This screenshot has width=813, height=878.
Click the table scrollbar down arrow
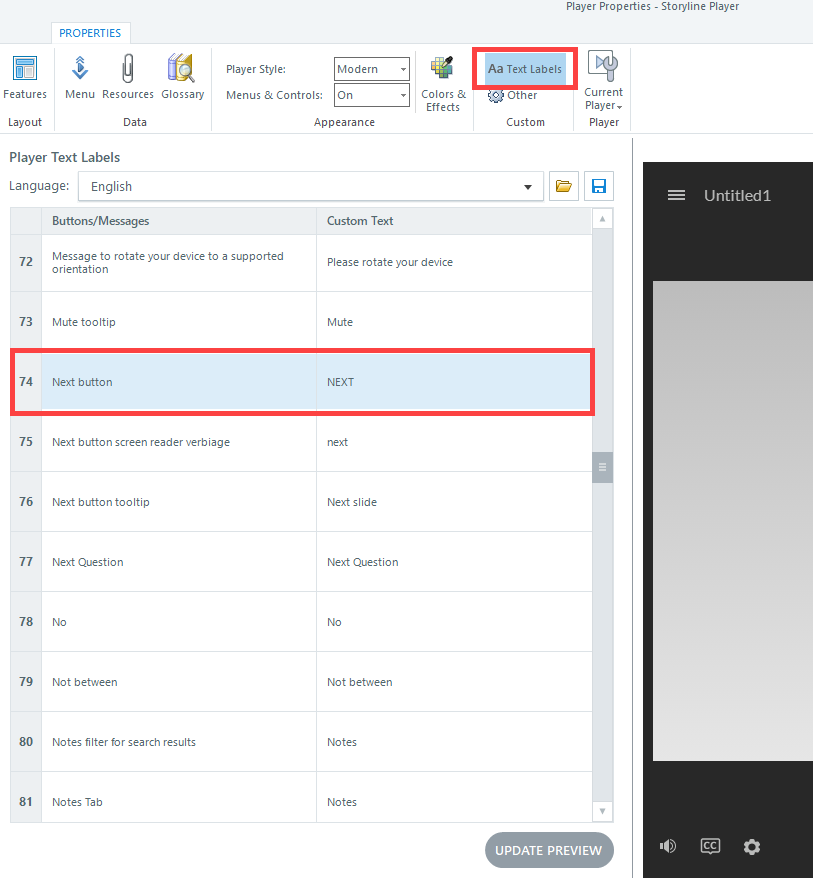602,811
